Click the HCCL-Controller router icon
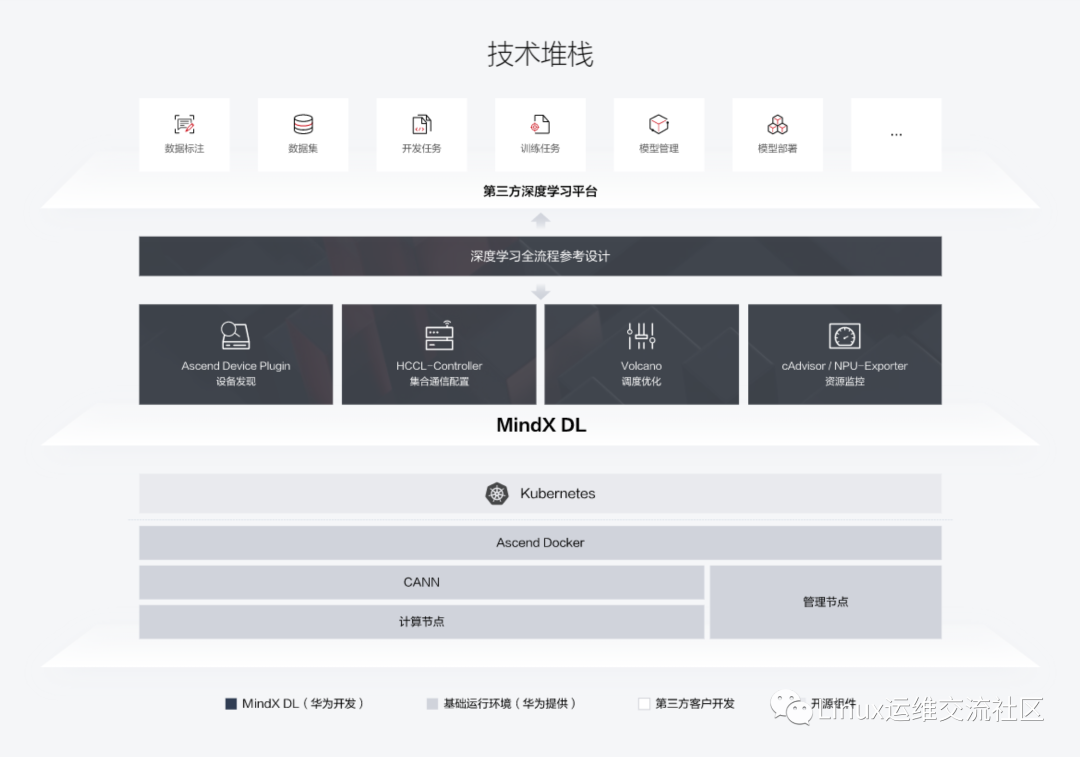1080x757 pixels. [x=439, y=336]
